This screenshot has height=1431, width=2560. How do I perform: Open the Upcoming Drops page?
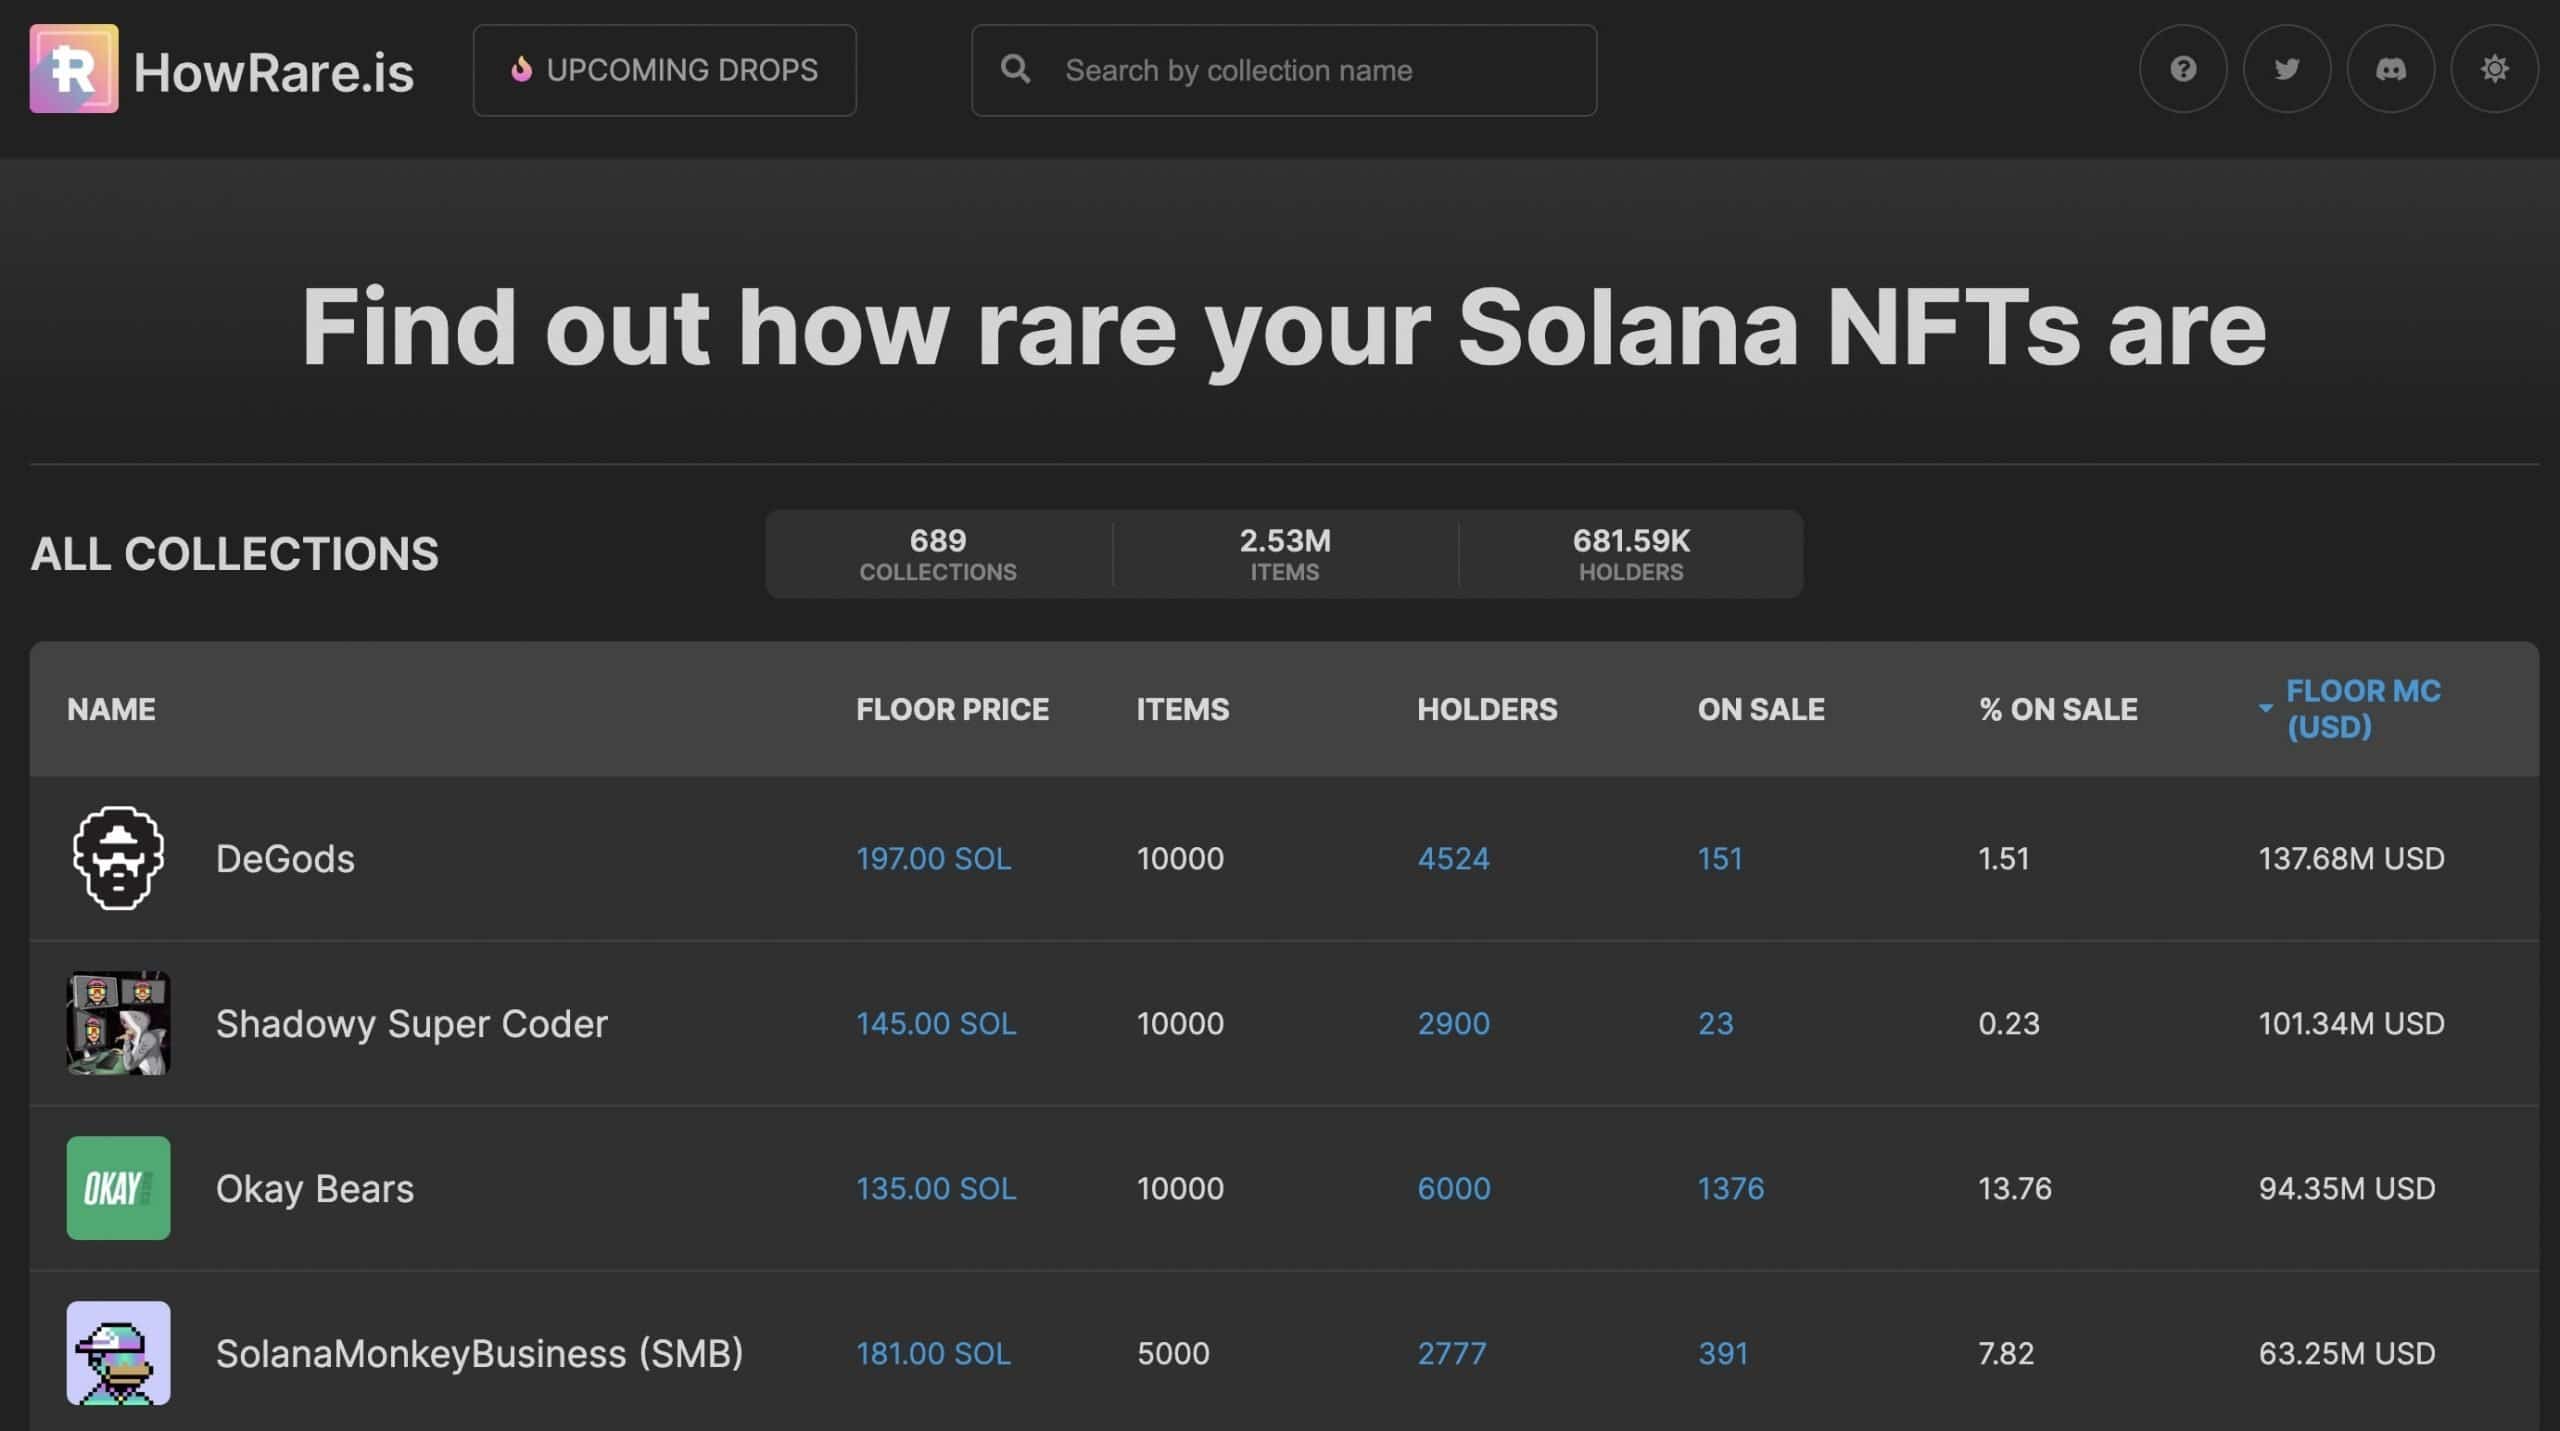click(x=664, y=70)
